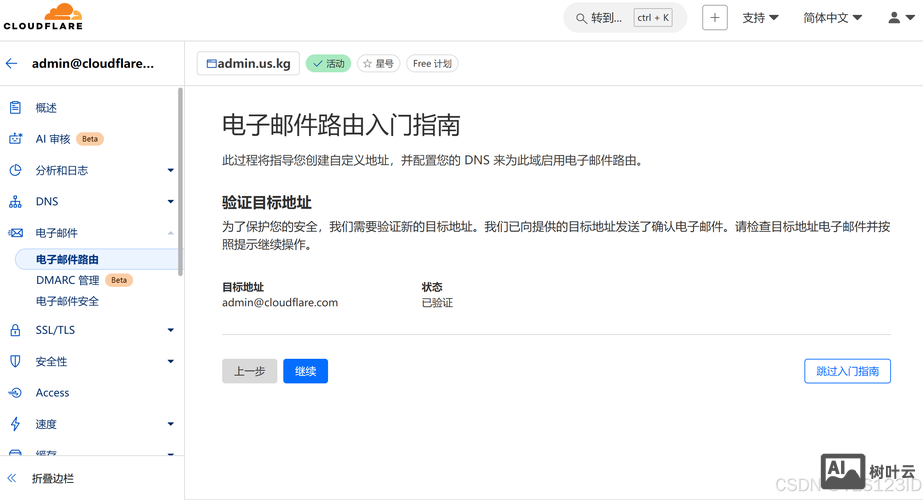
Task: Click the DNS network icon
Action: tap(15, 202)
